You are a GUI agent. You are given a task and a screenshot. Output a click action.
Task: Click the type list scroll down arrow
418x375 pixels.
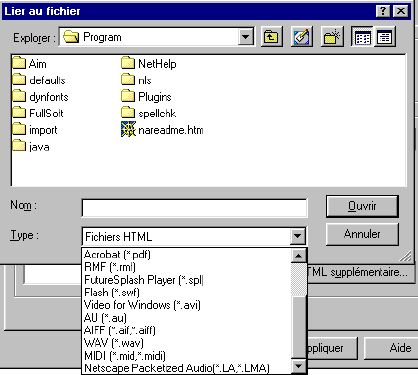(298, 366)
